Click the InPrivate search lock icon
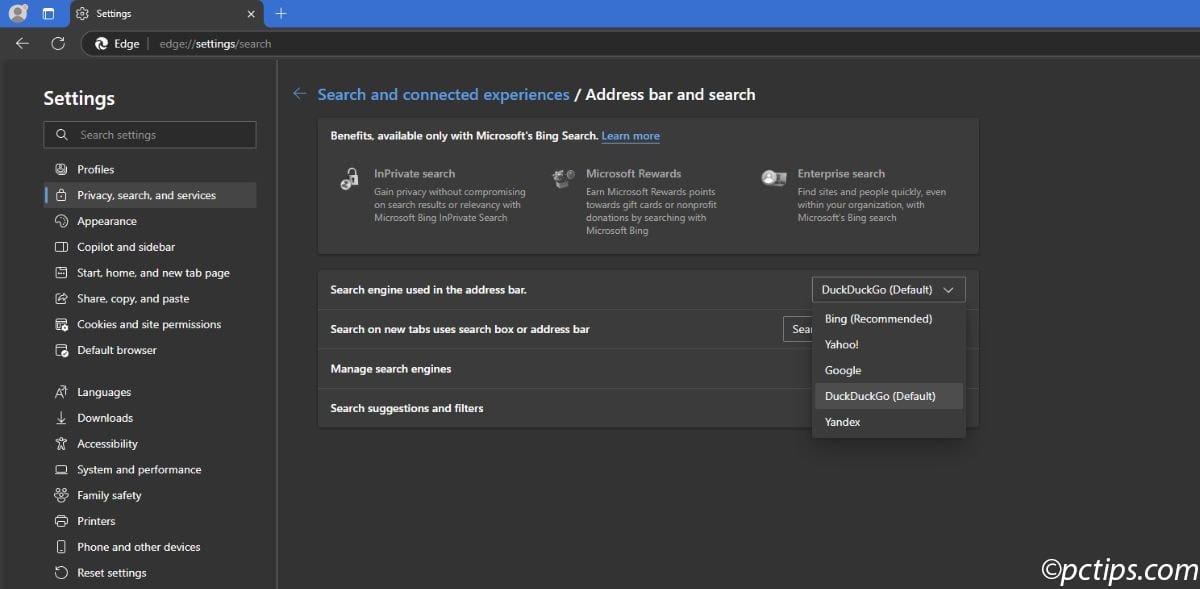The height and width of the screenshot is (589, 1200). coord(349,178)
